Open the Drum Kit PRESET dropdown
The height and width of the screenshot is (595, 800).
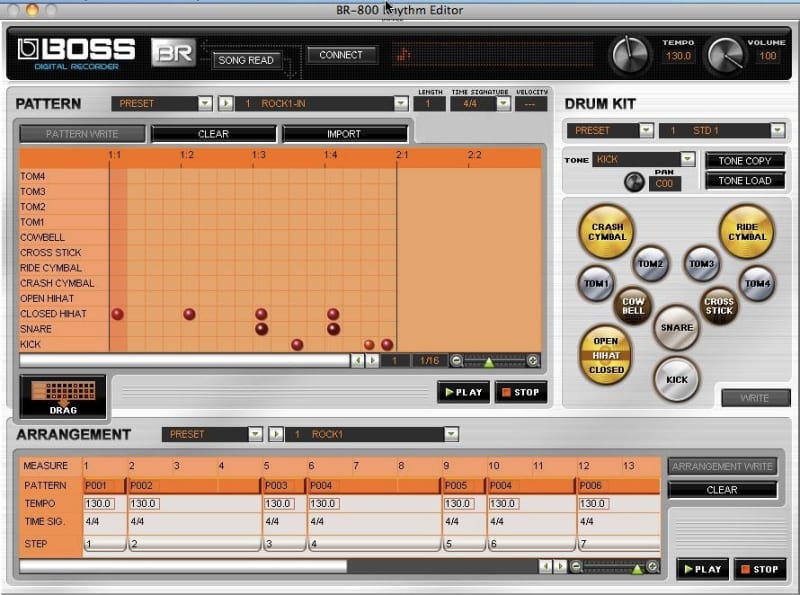(x=646, y=131)
